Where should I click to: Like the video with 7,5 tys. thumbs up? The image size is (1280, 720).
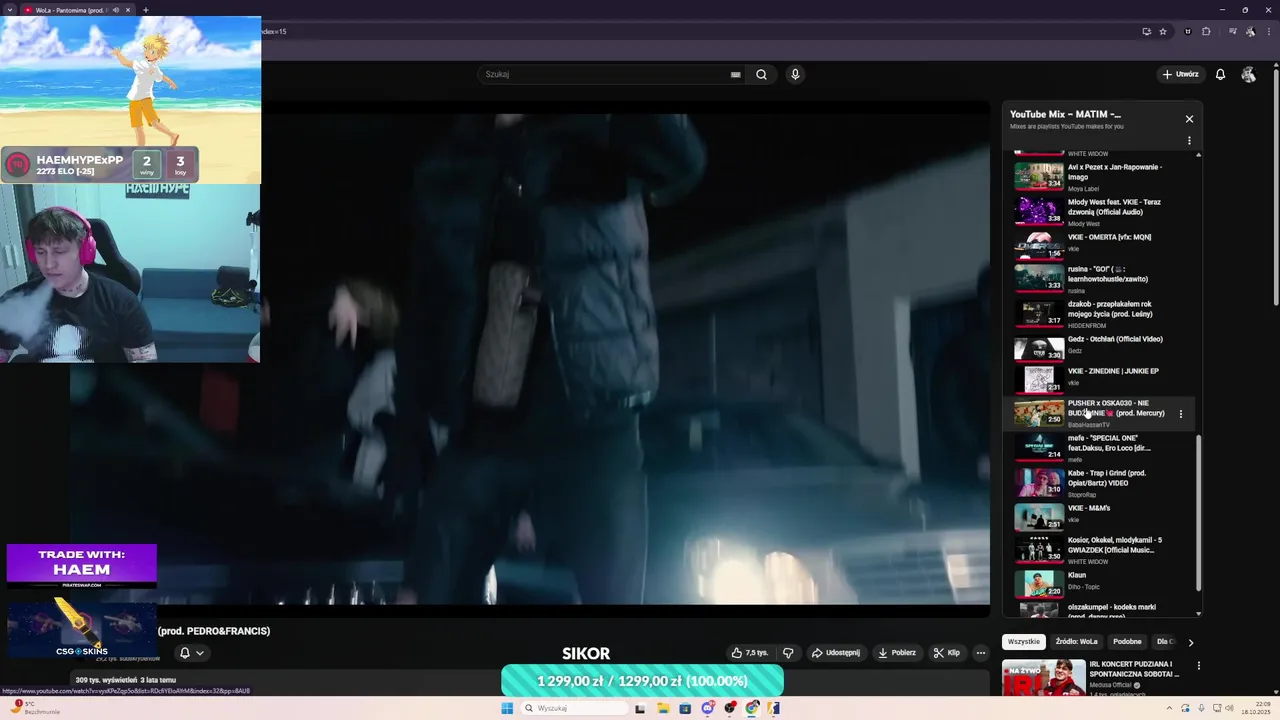click(750, 653)
